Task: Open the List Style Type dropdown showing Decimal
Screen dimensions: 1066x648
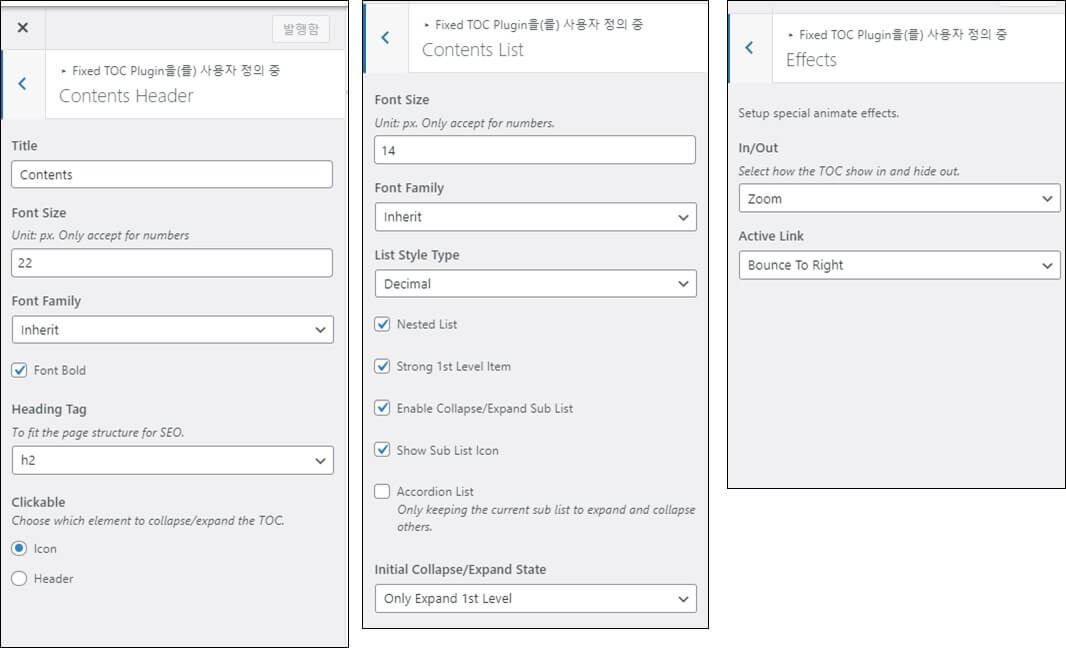Action: 535,283
